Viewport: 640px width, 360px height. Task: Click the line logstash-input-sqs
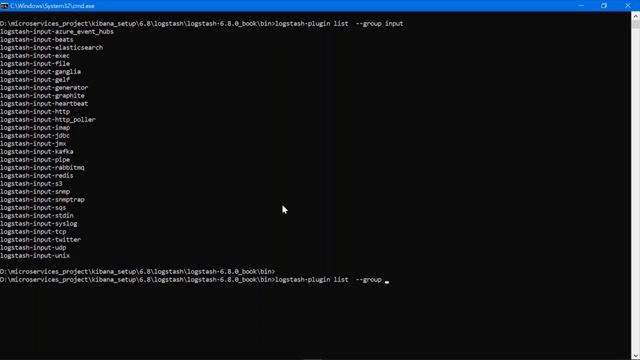(33, 208)
